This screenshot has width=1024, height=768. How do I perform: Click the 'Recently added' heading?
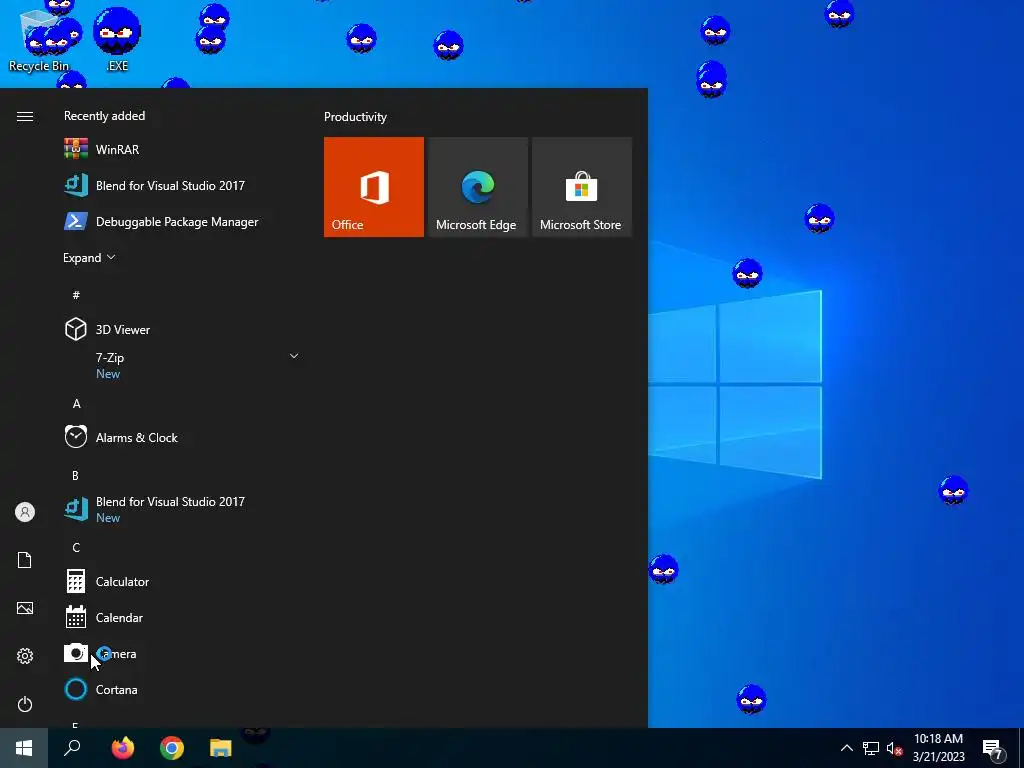[x=104, y=116]
